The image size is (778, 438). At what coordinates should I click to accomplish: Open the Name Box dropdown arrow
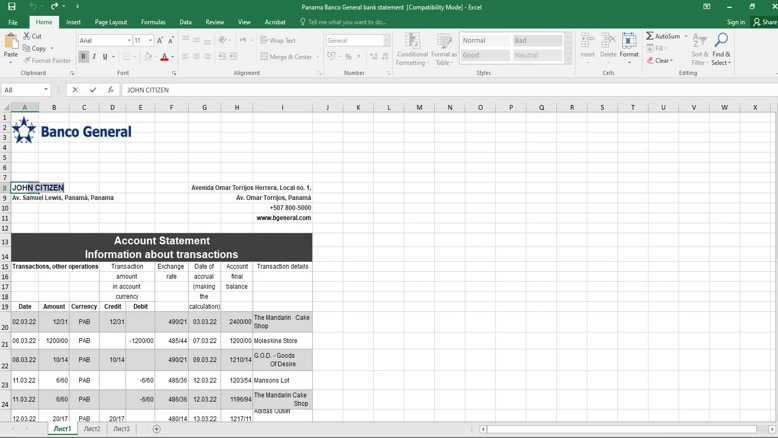[x=46, y=90]
